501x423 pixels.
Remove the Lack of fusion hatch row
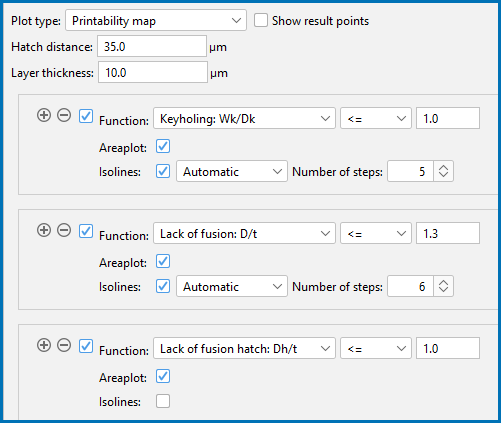(64, 345)
